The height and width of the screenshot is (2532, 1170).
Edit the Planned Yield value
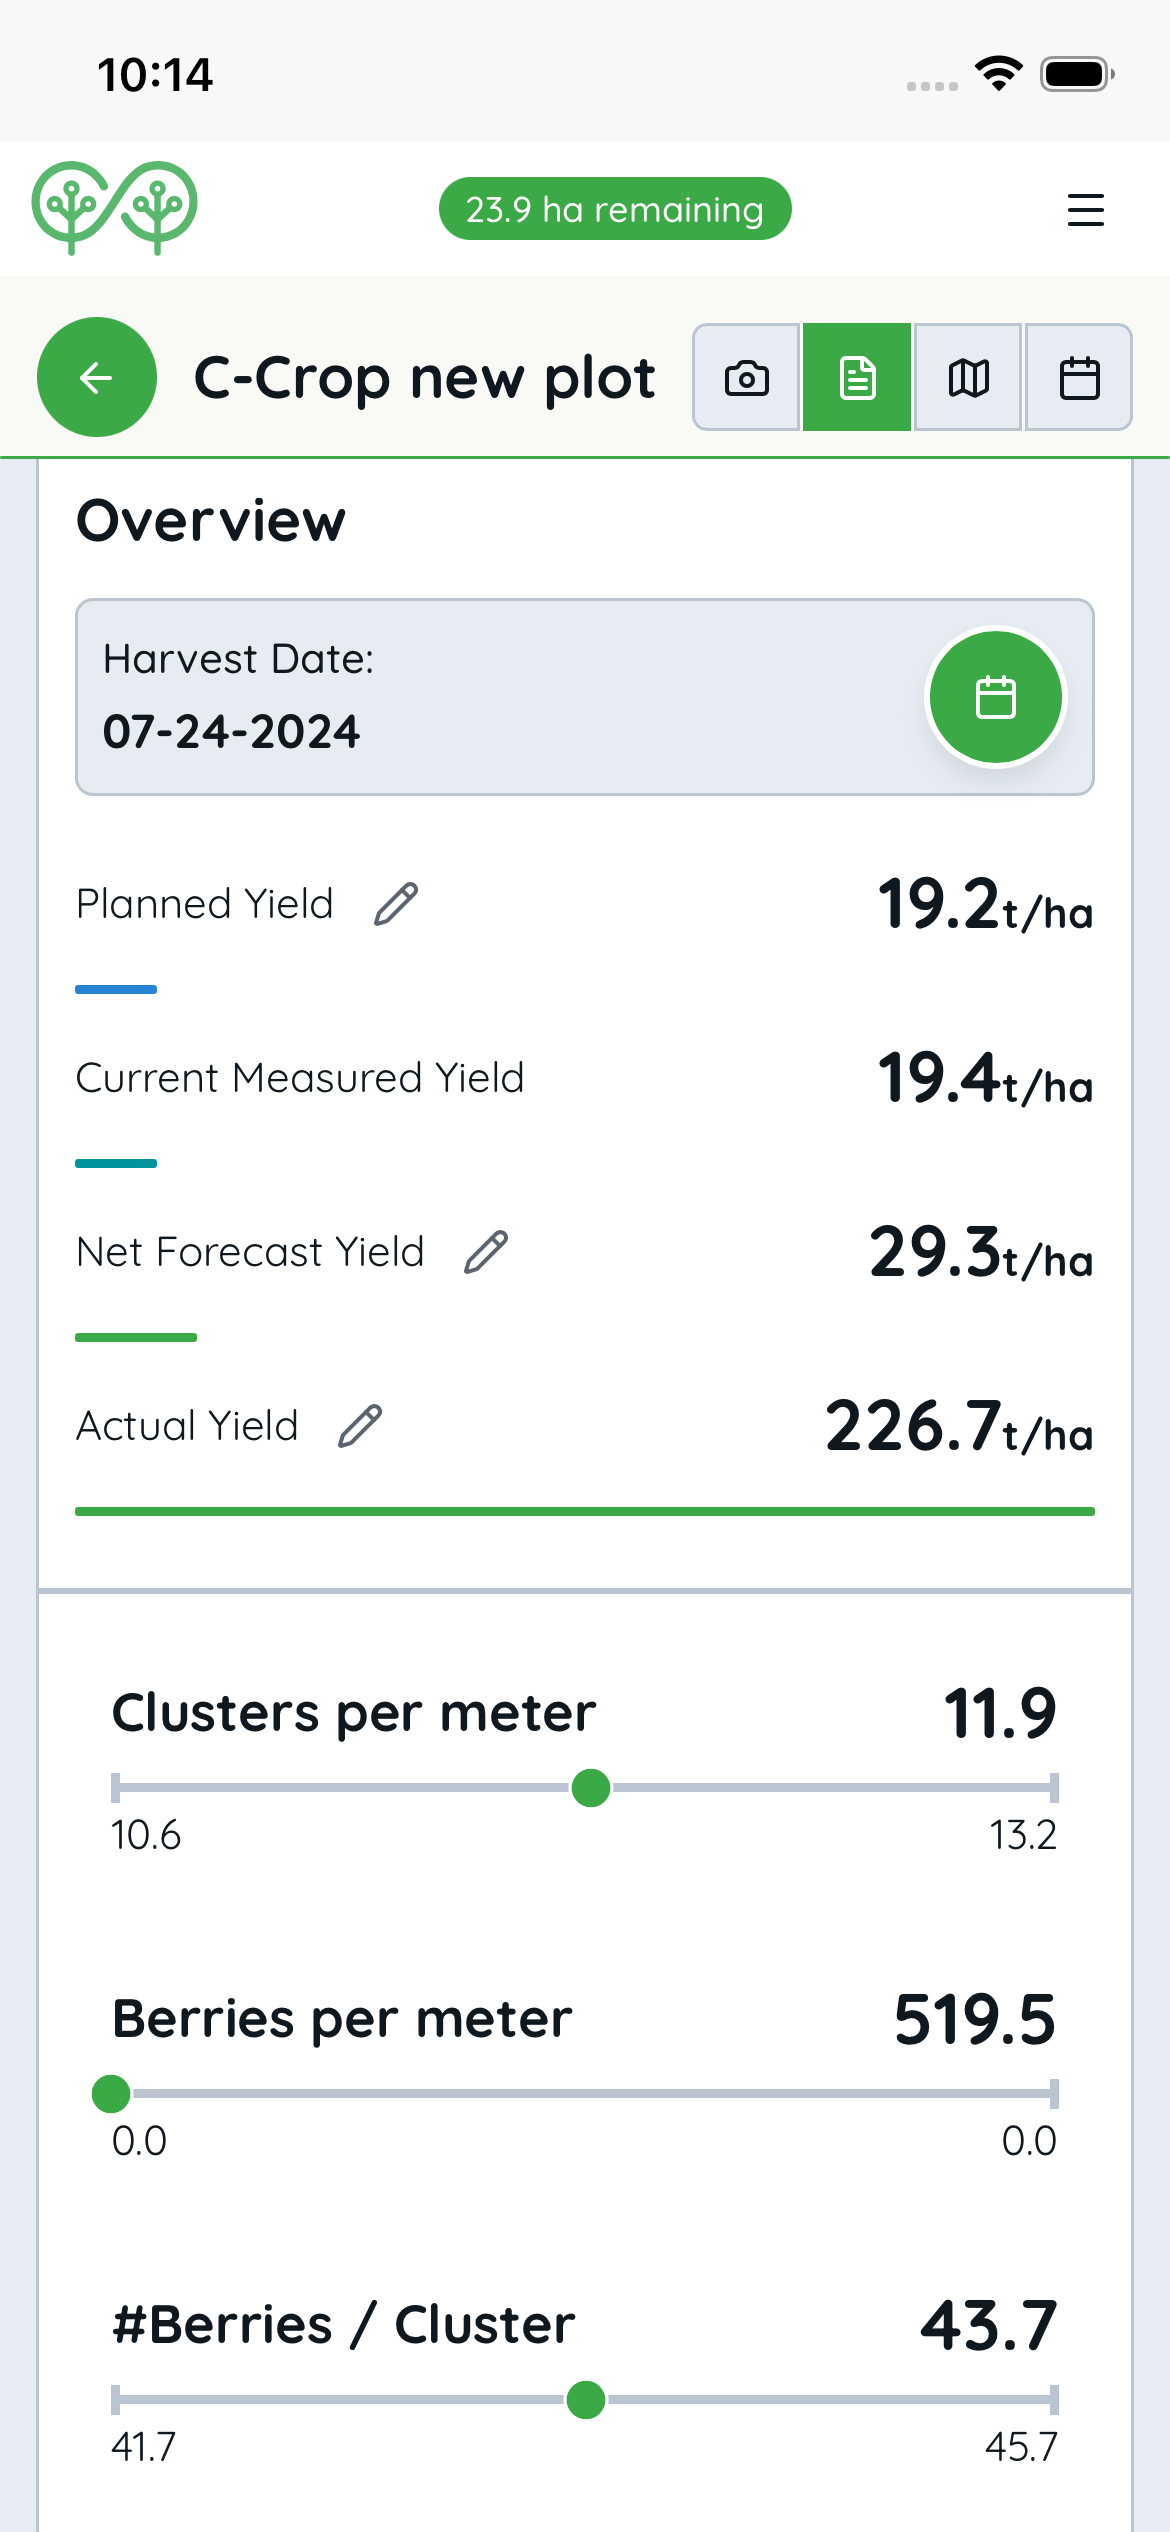396,904
